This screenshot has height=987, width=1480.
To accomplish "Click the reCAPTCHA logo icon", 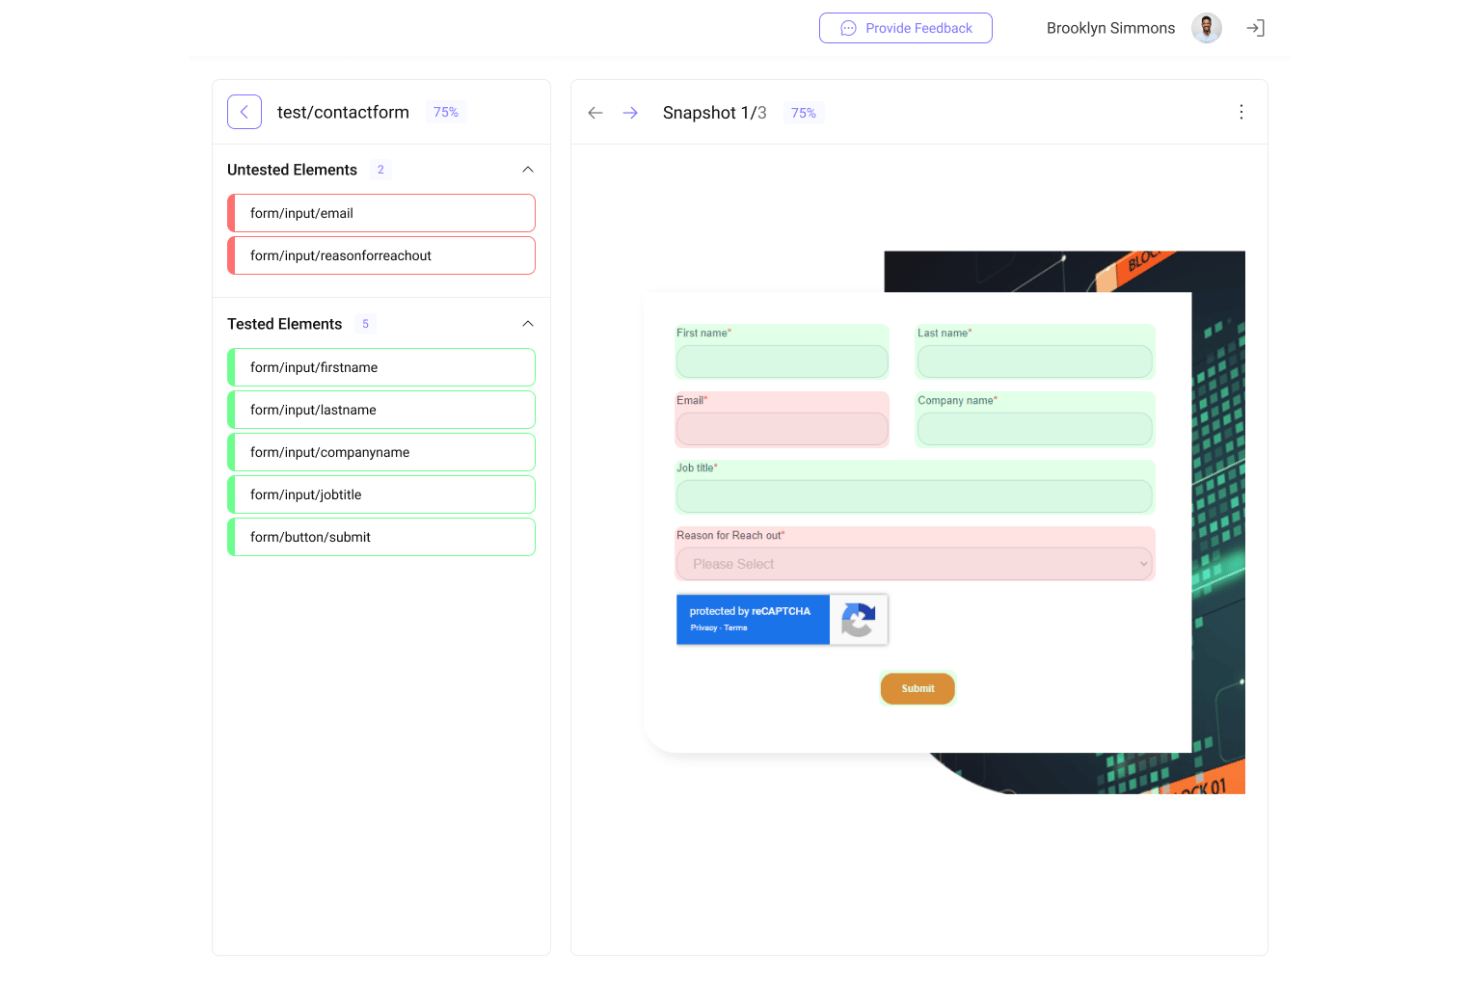I will coord(858,620).
